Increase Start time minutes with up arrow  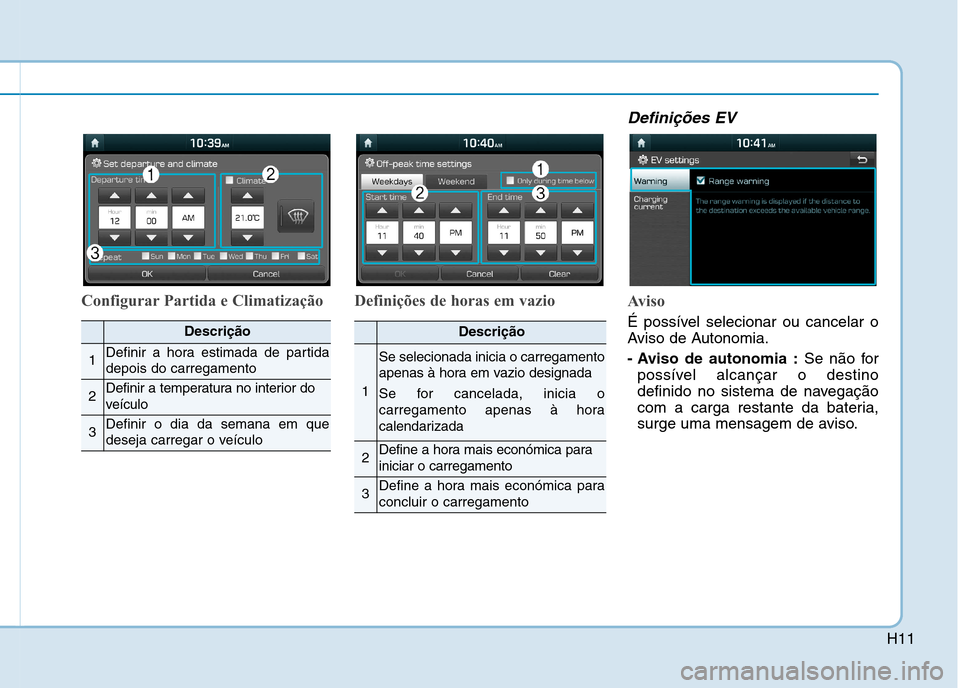point(419,211)
